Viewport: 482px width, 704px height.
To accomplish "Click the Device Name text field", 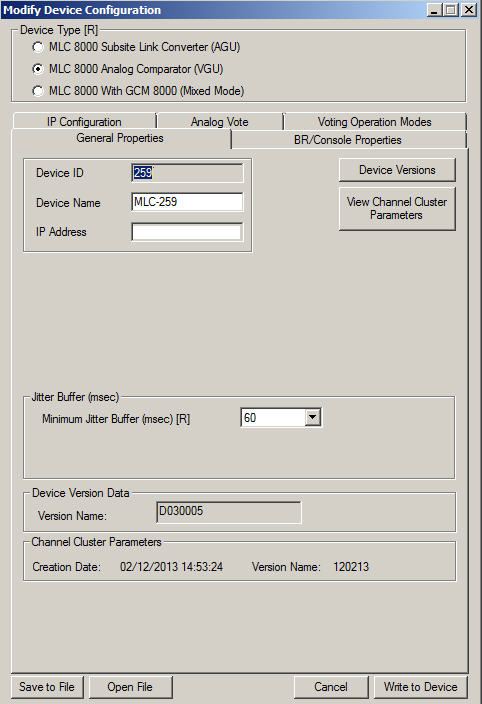I will click(187, 202).
